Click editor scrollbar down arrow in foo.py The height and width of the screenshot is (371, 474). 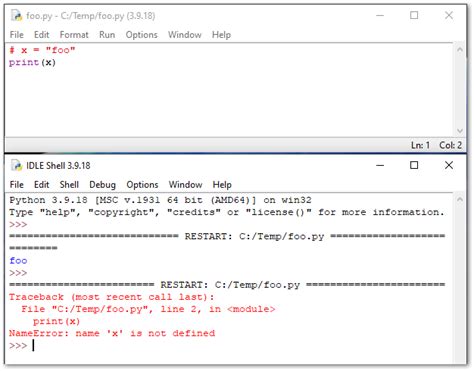point(460,131)
